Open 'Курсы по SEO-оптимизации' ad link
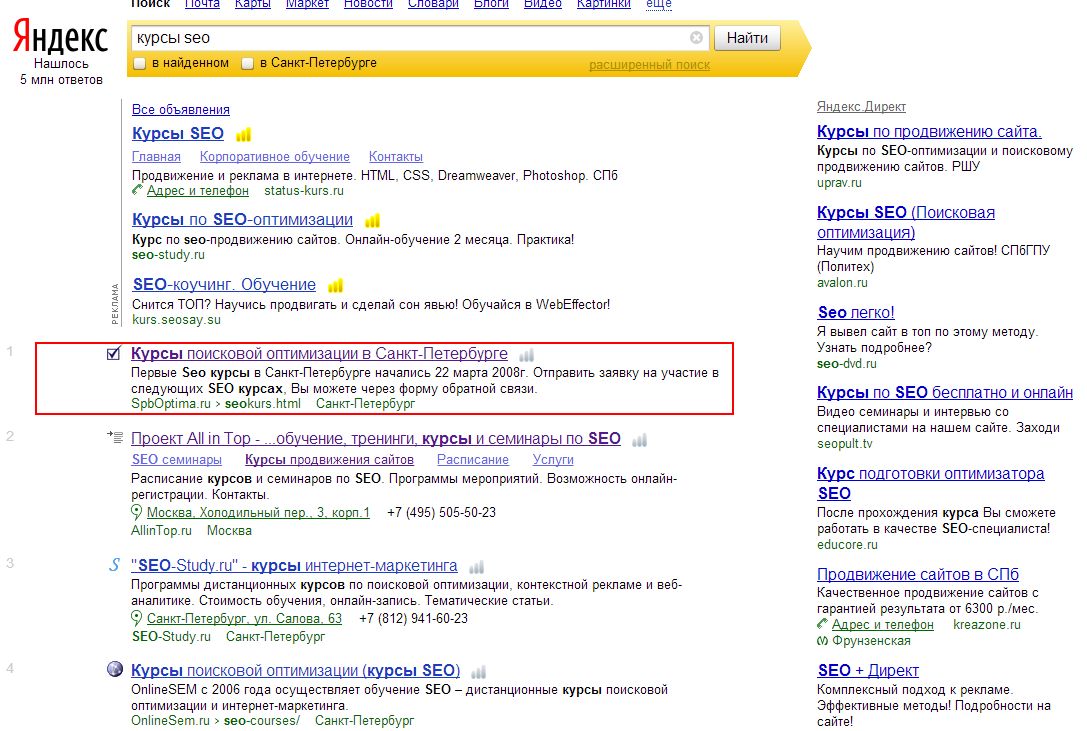Image resolution: width=1087 pixels, height=731 pixels. click(242, 219)
